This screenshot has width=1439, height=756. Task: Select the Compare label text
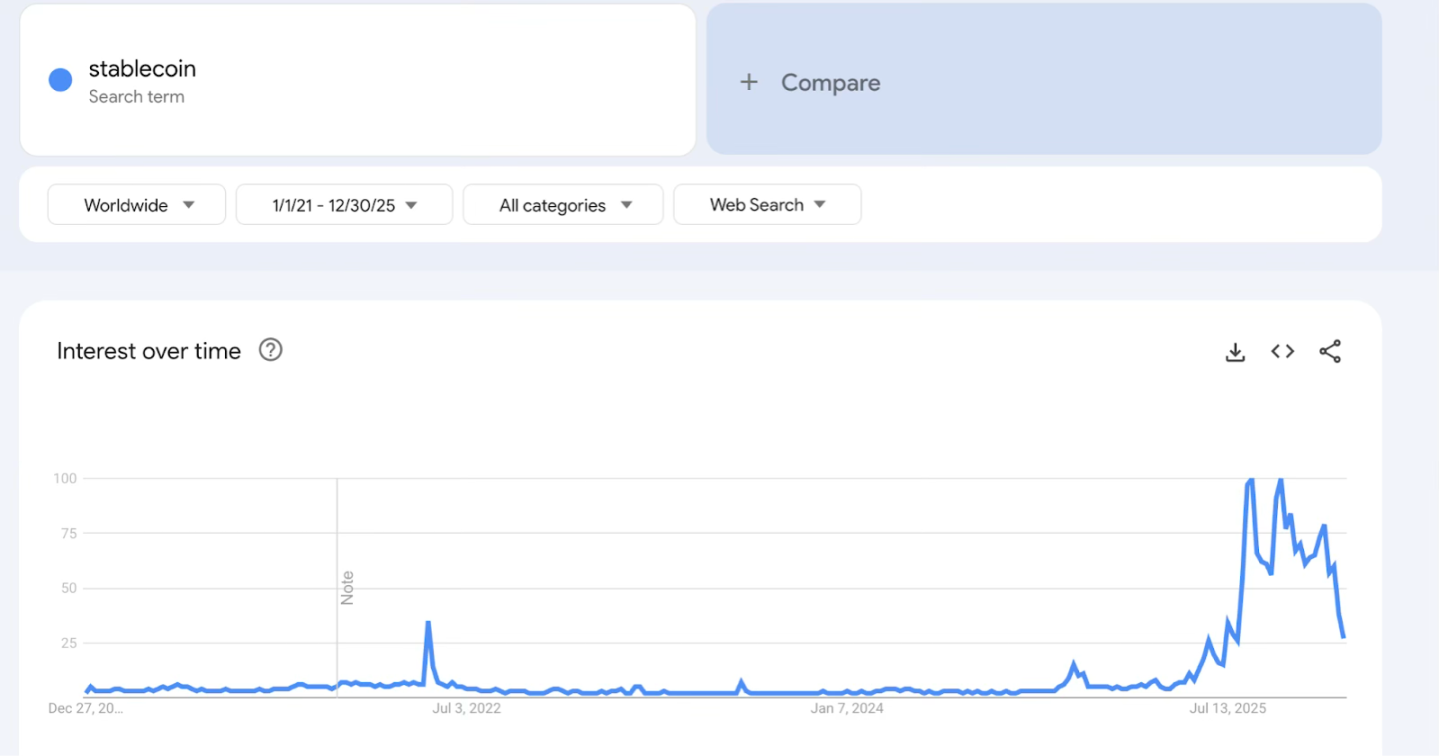point(830,83)
